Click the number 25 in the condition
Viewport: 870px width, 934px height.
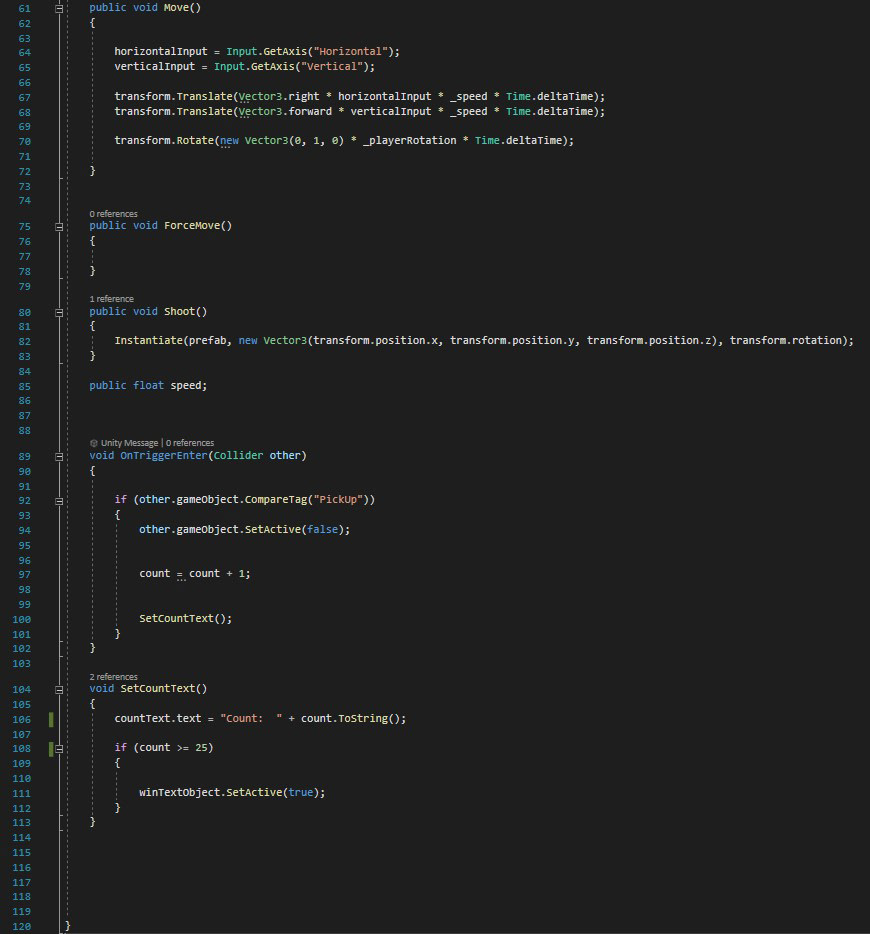tap(201, 748)
